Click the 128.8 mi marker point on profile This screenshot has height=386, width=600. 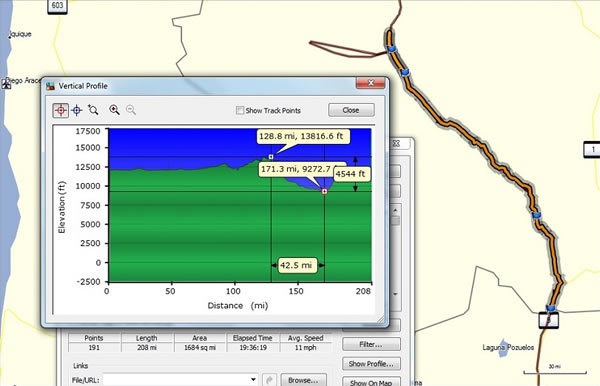point(271,157)
